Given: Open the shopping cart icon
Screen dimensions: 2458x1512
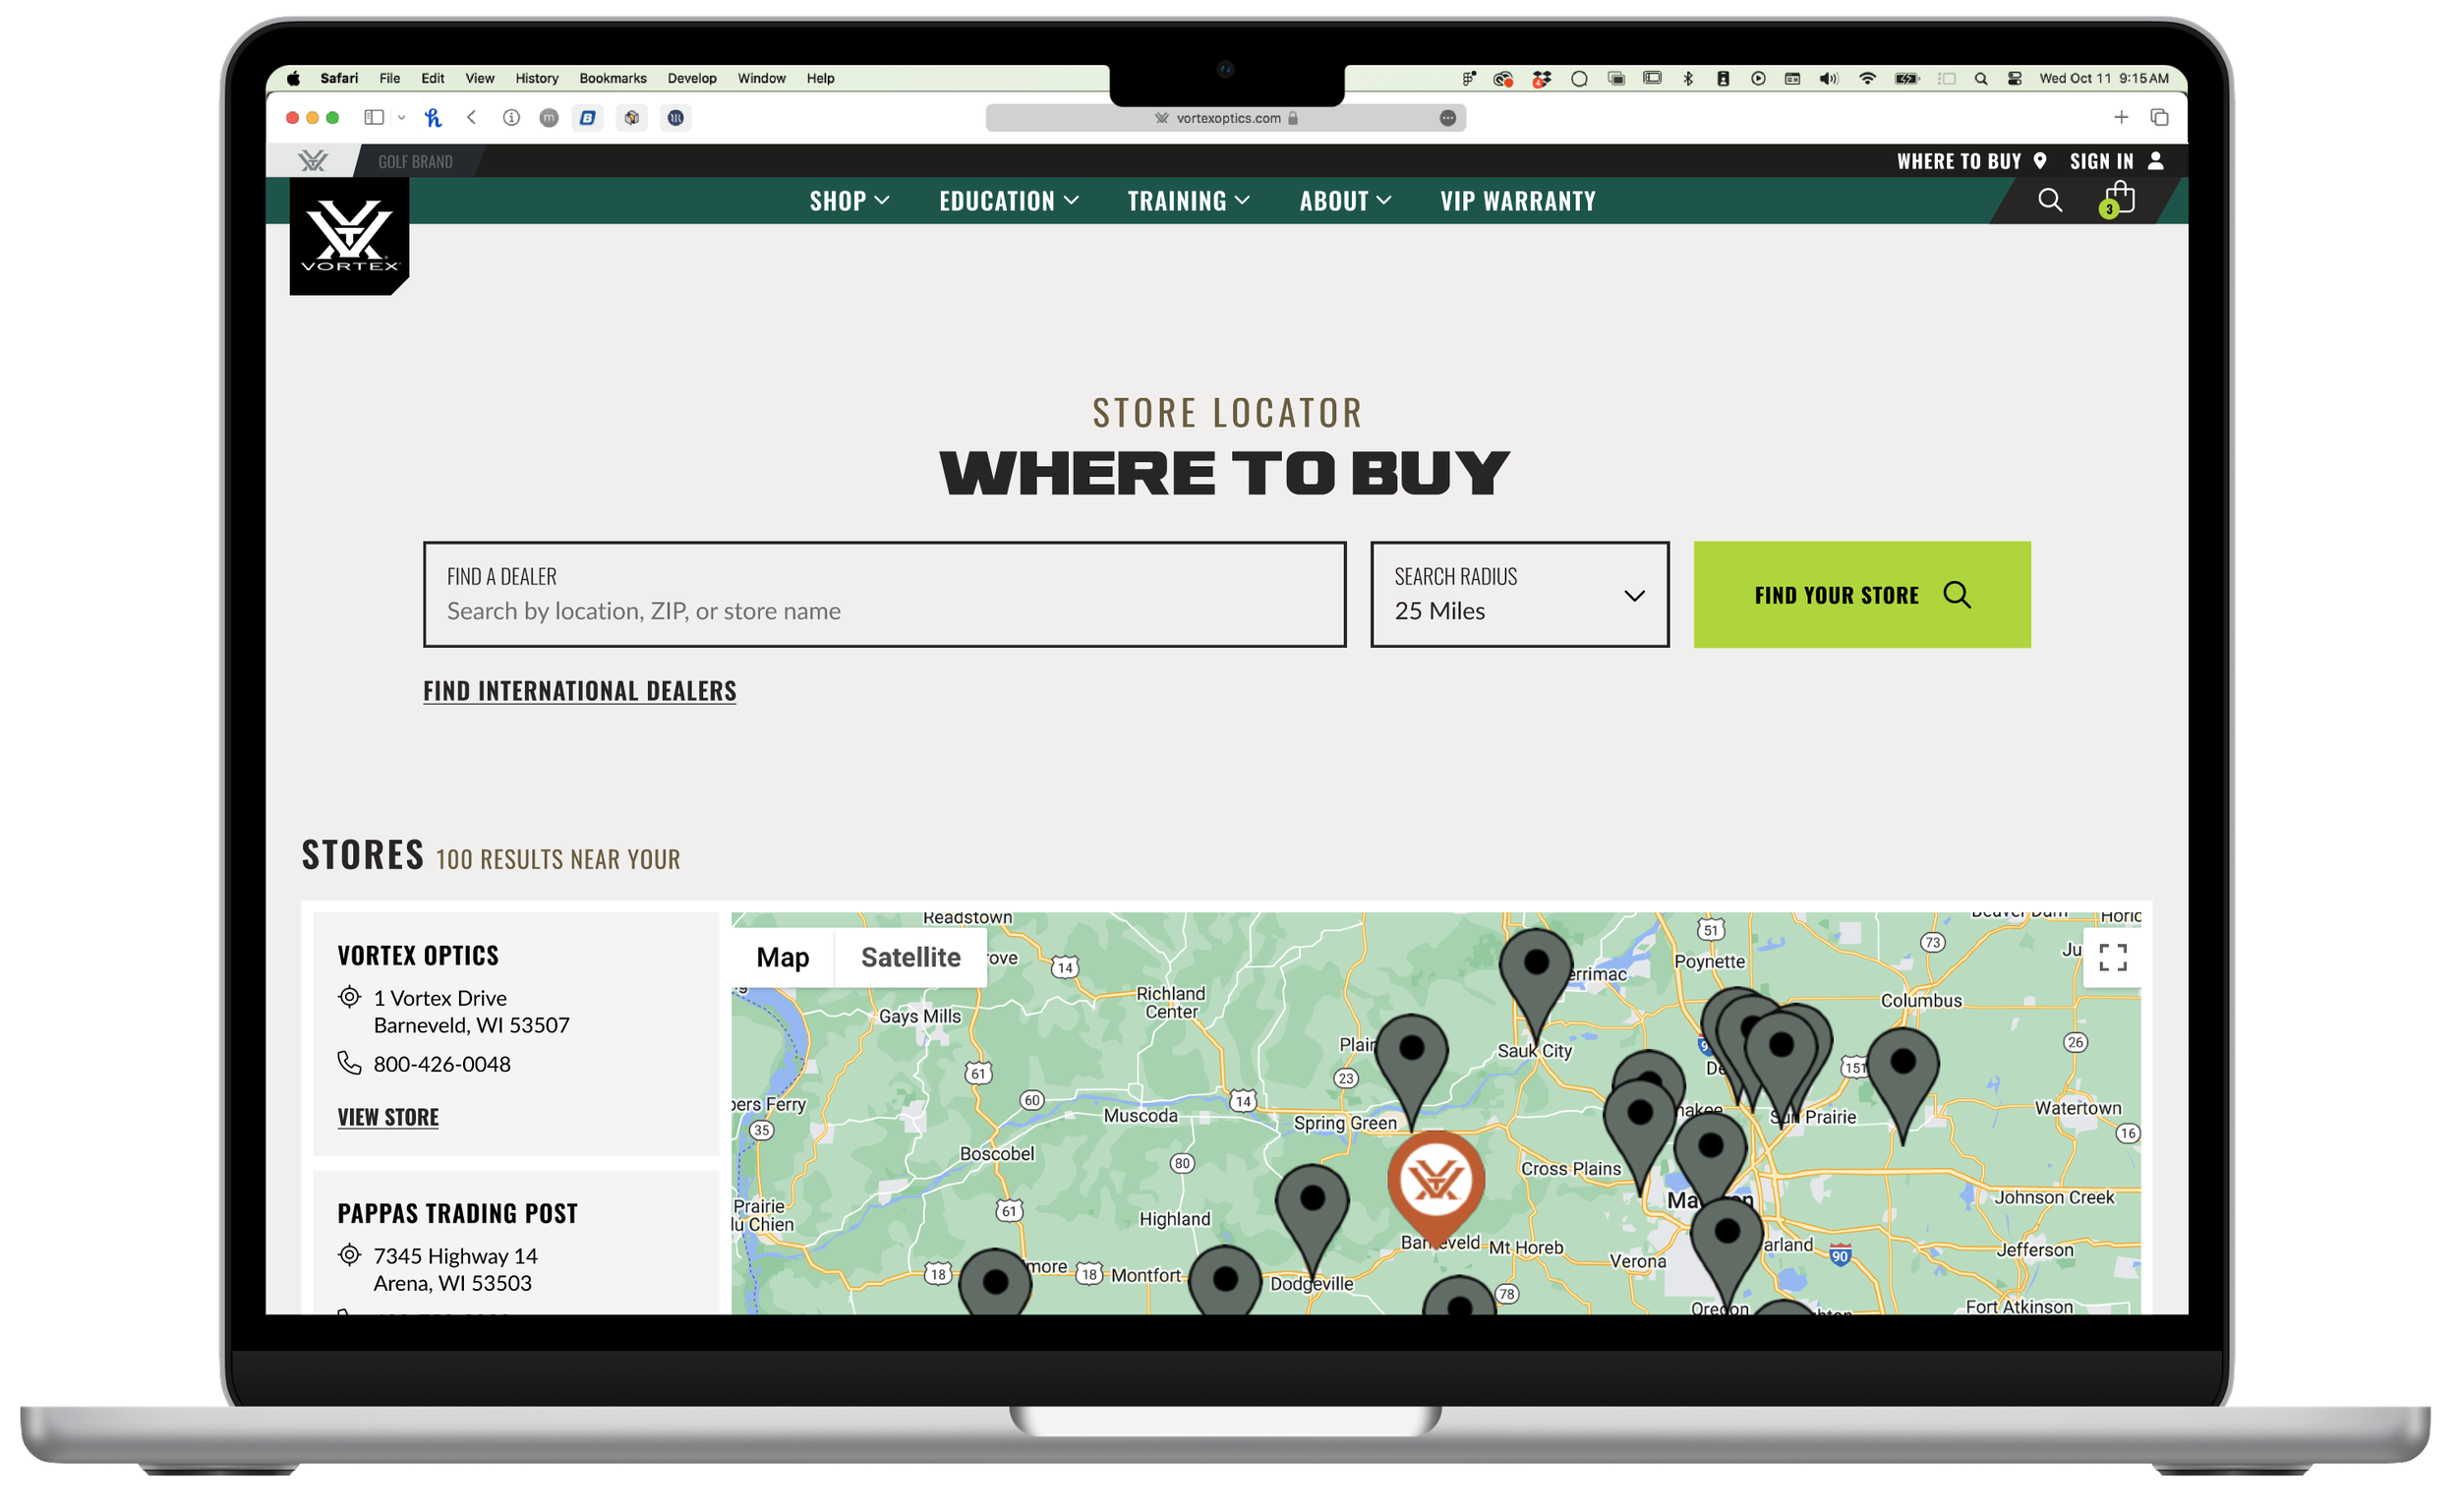Looking at the screenshot, I should click(x=2120, y=200).
